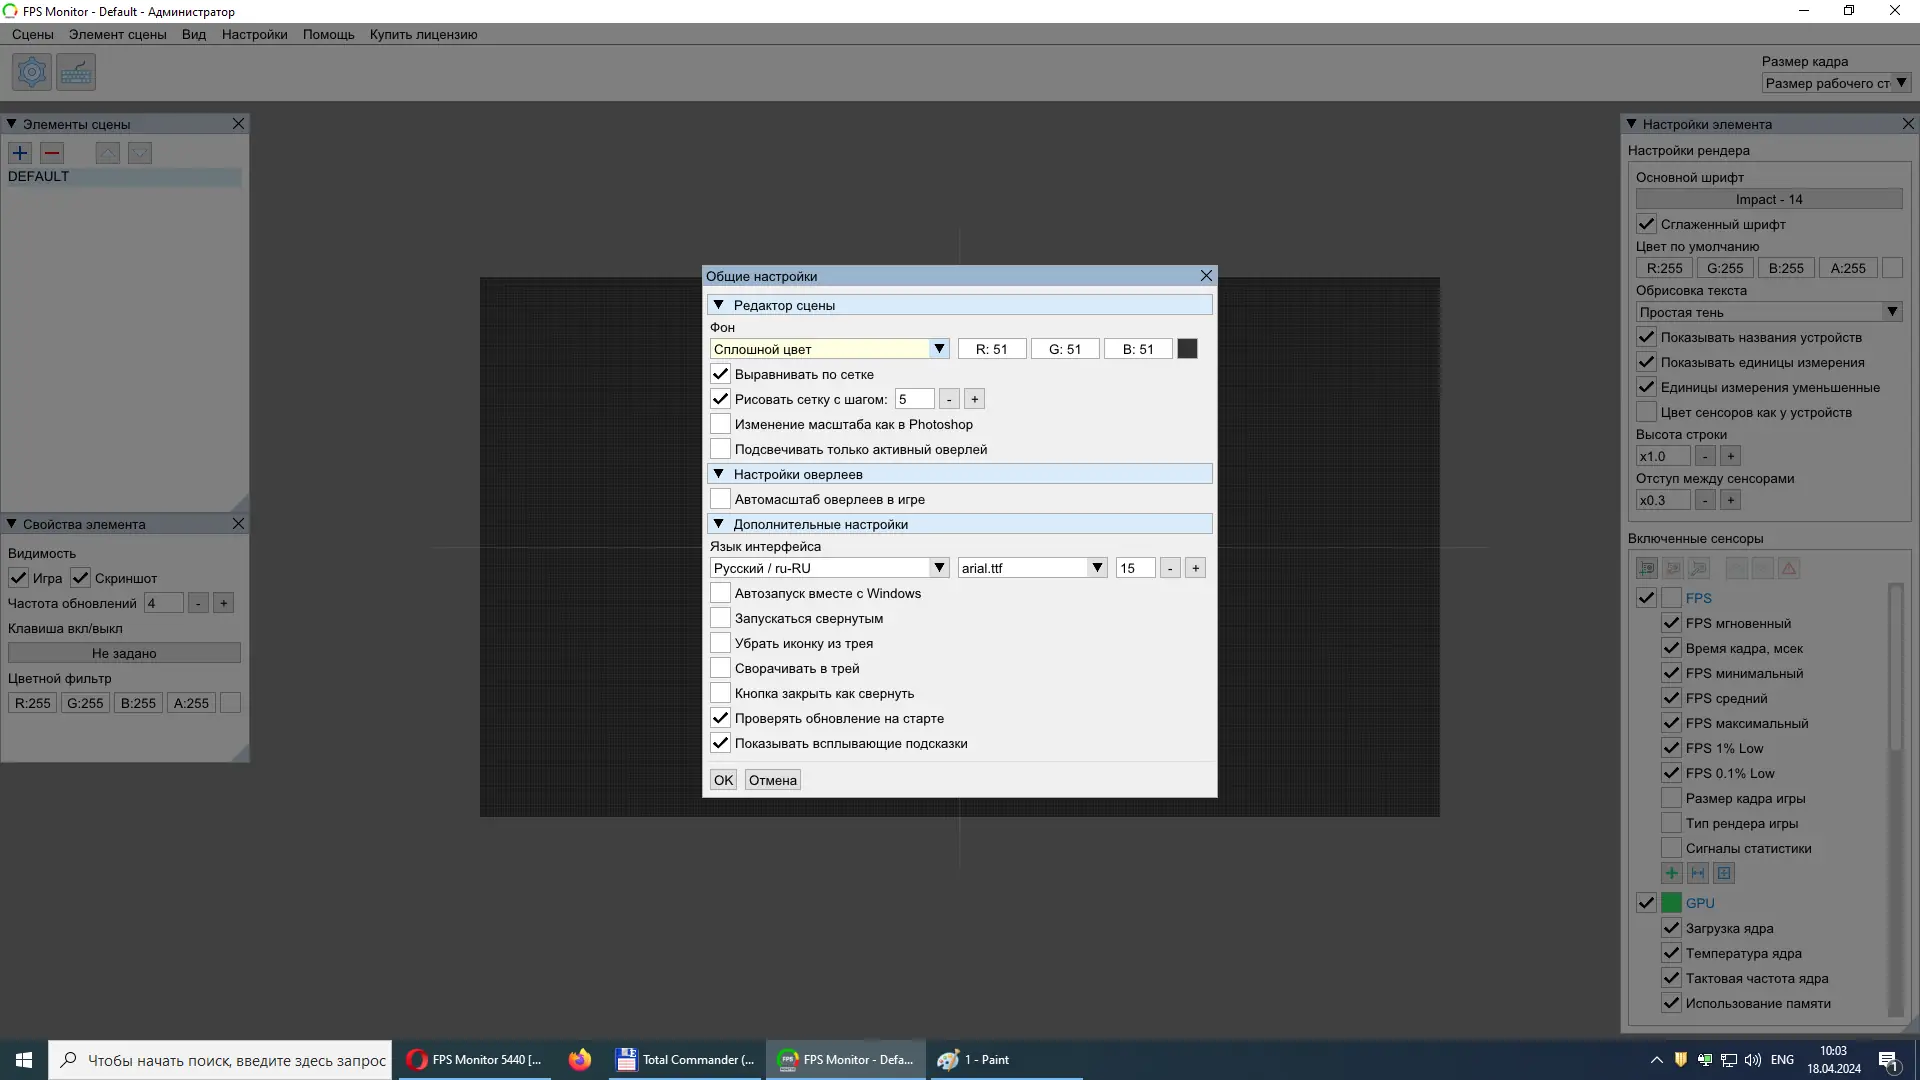The width and height of the screenshot is (1920, 1080).
Task: Click the add device sensor icon
Action: [1646, 568]
